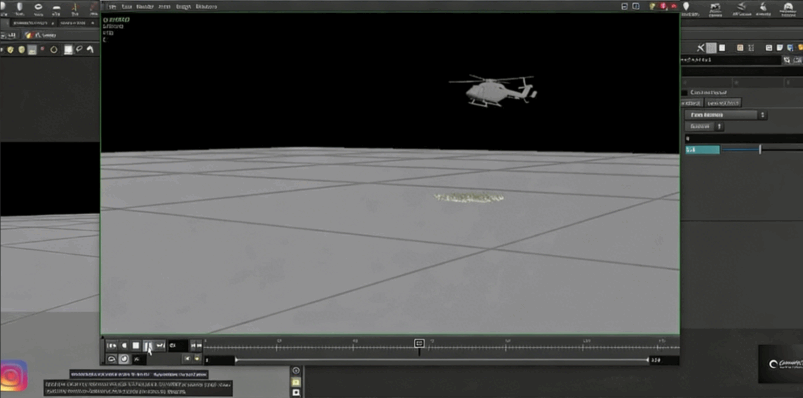Click the highlighted gray square icon in parameter toolbar
The height and width of the screenshot is (398, 803).
click(x=711, y=48)
